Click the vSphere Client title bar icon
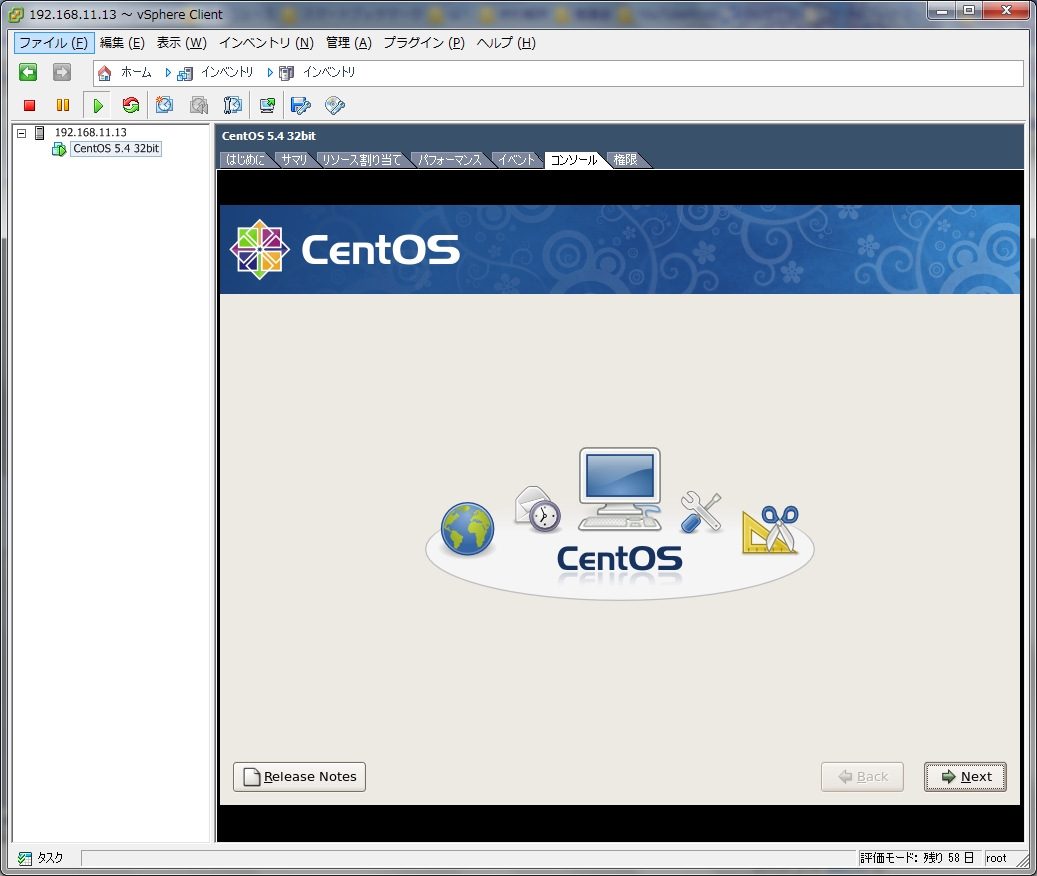 15,14
